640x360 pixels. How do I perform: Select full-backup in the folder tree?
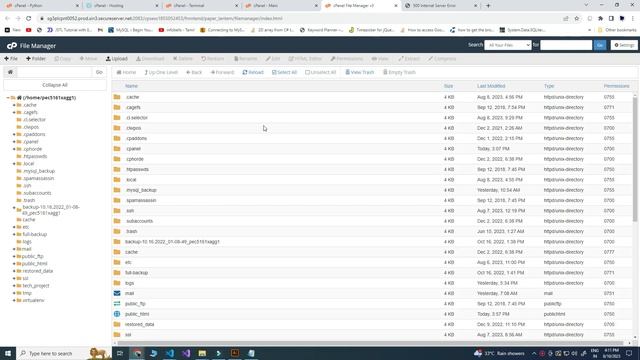pos(35,234)
